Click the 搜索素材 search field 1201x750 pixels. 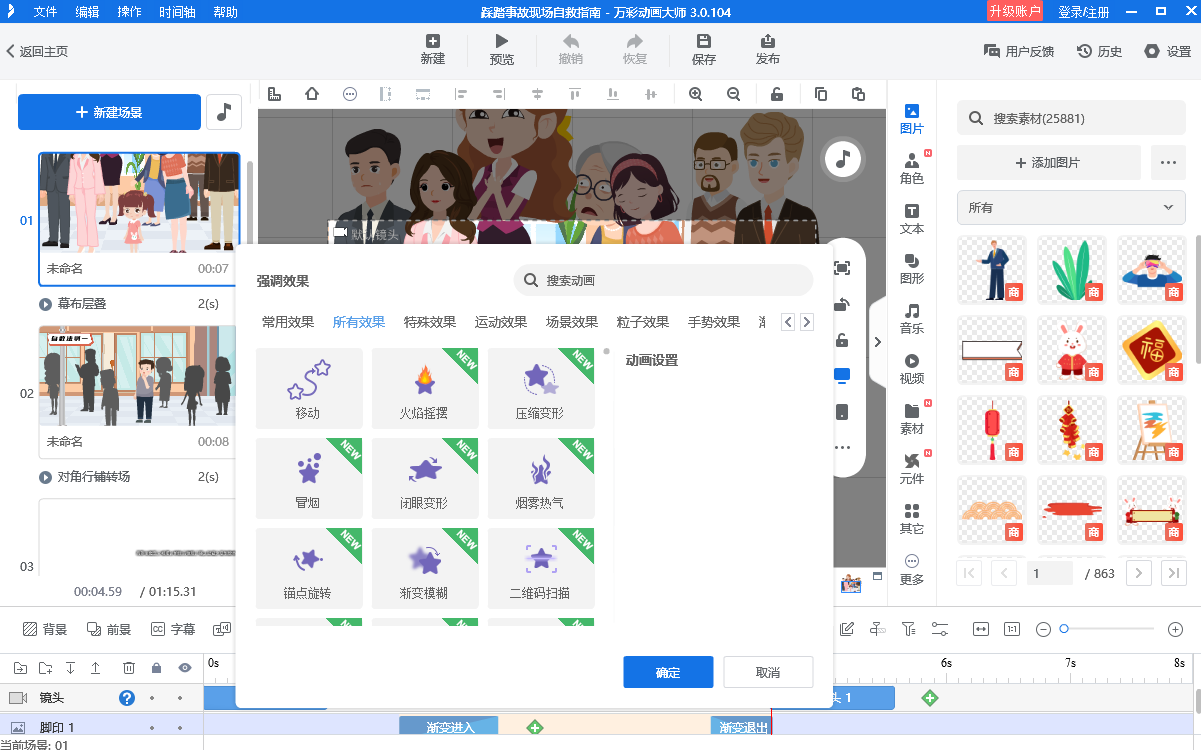[x=1071, y=118]
